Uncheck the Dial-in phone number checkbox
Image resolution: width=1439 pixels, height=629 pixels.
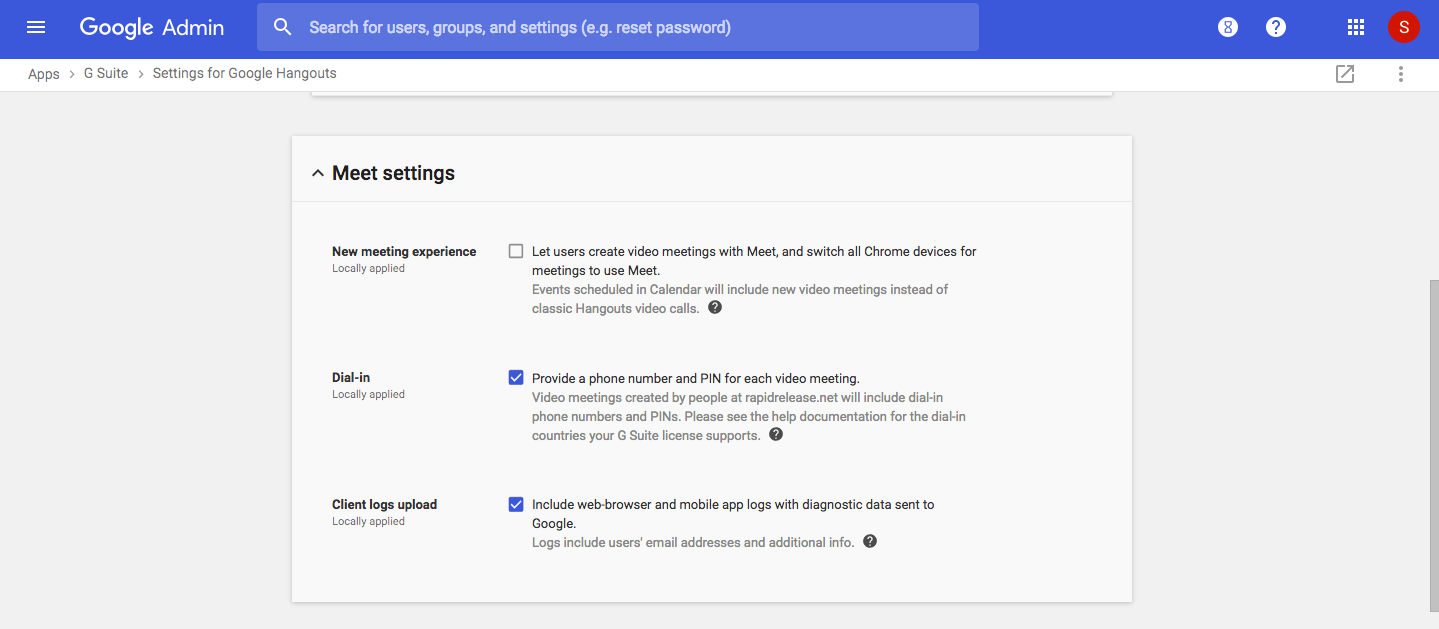tap(516, 377)
